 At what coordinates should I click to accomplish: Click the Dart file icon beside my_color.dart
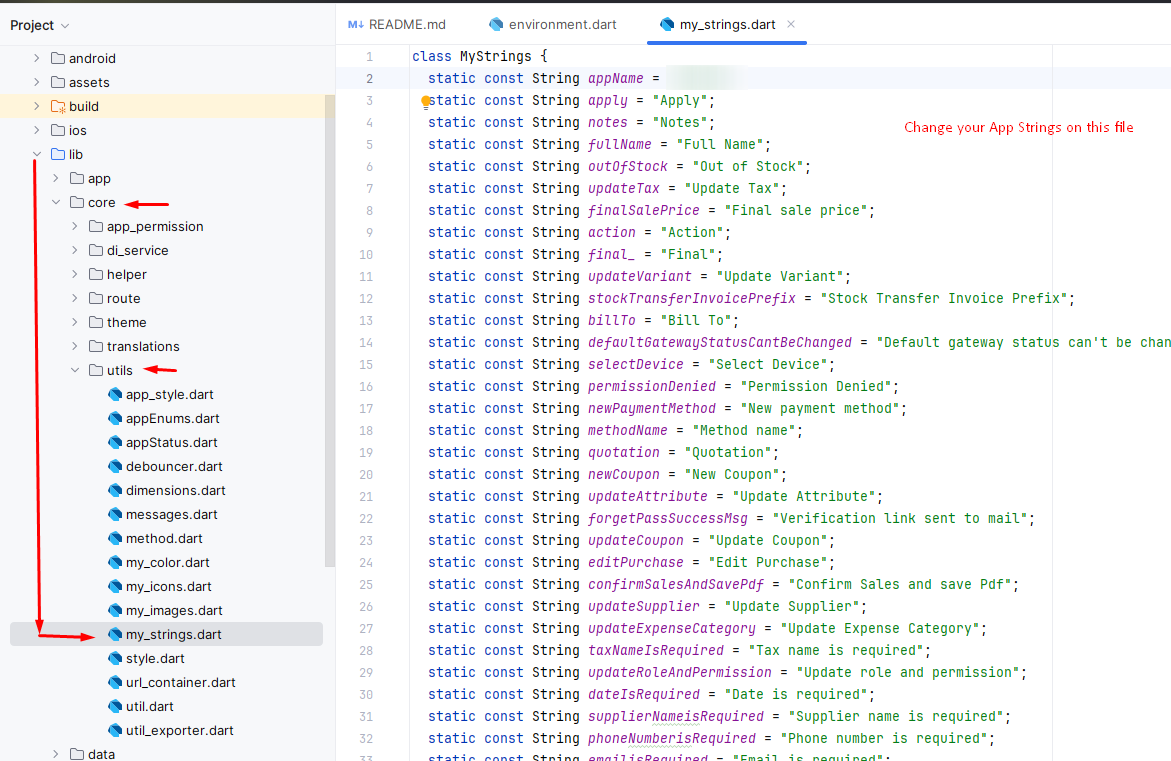click(115, 562)
